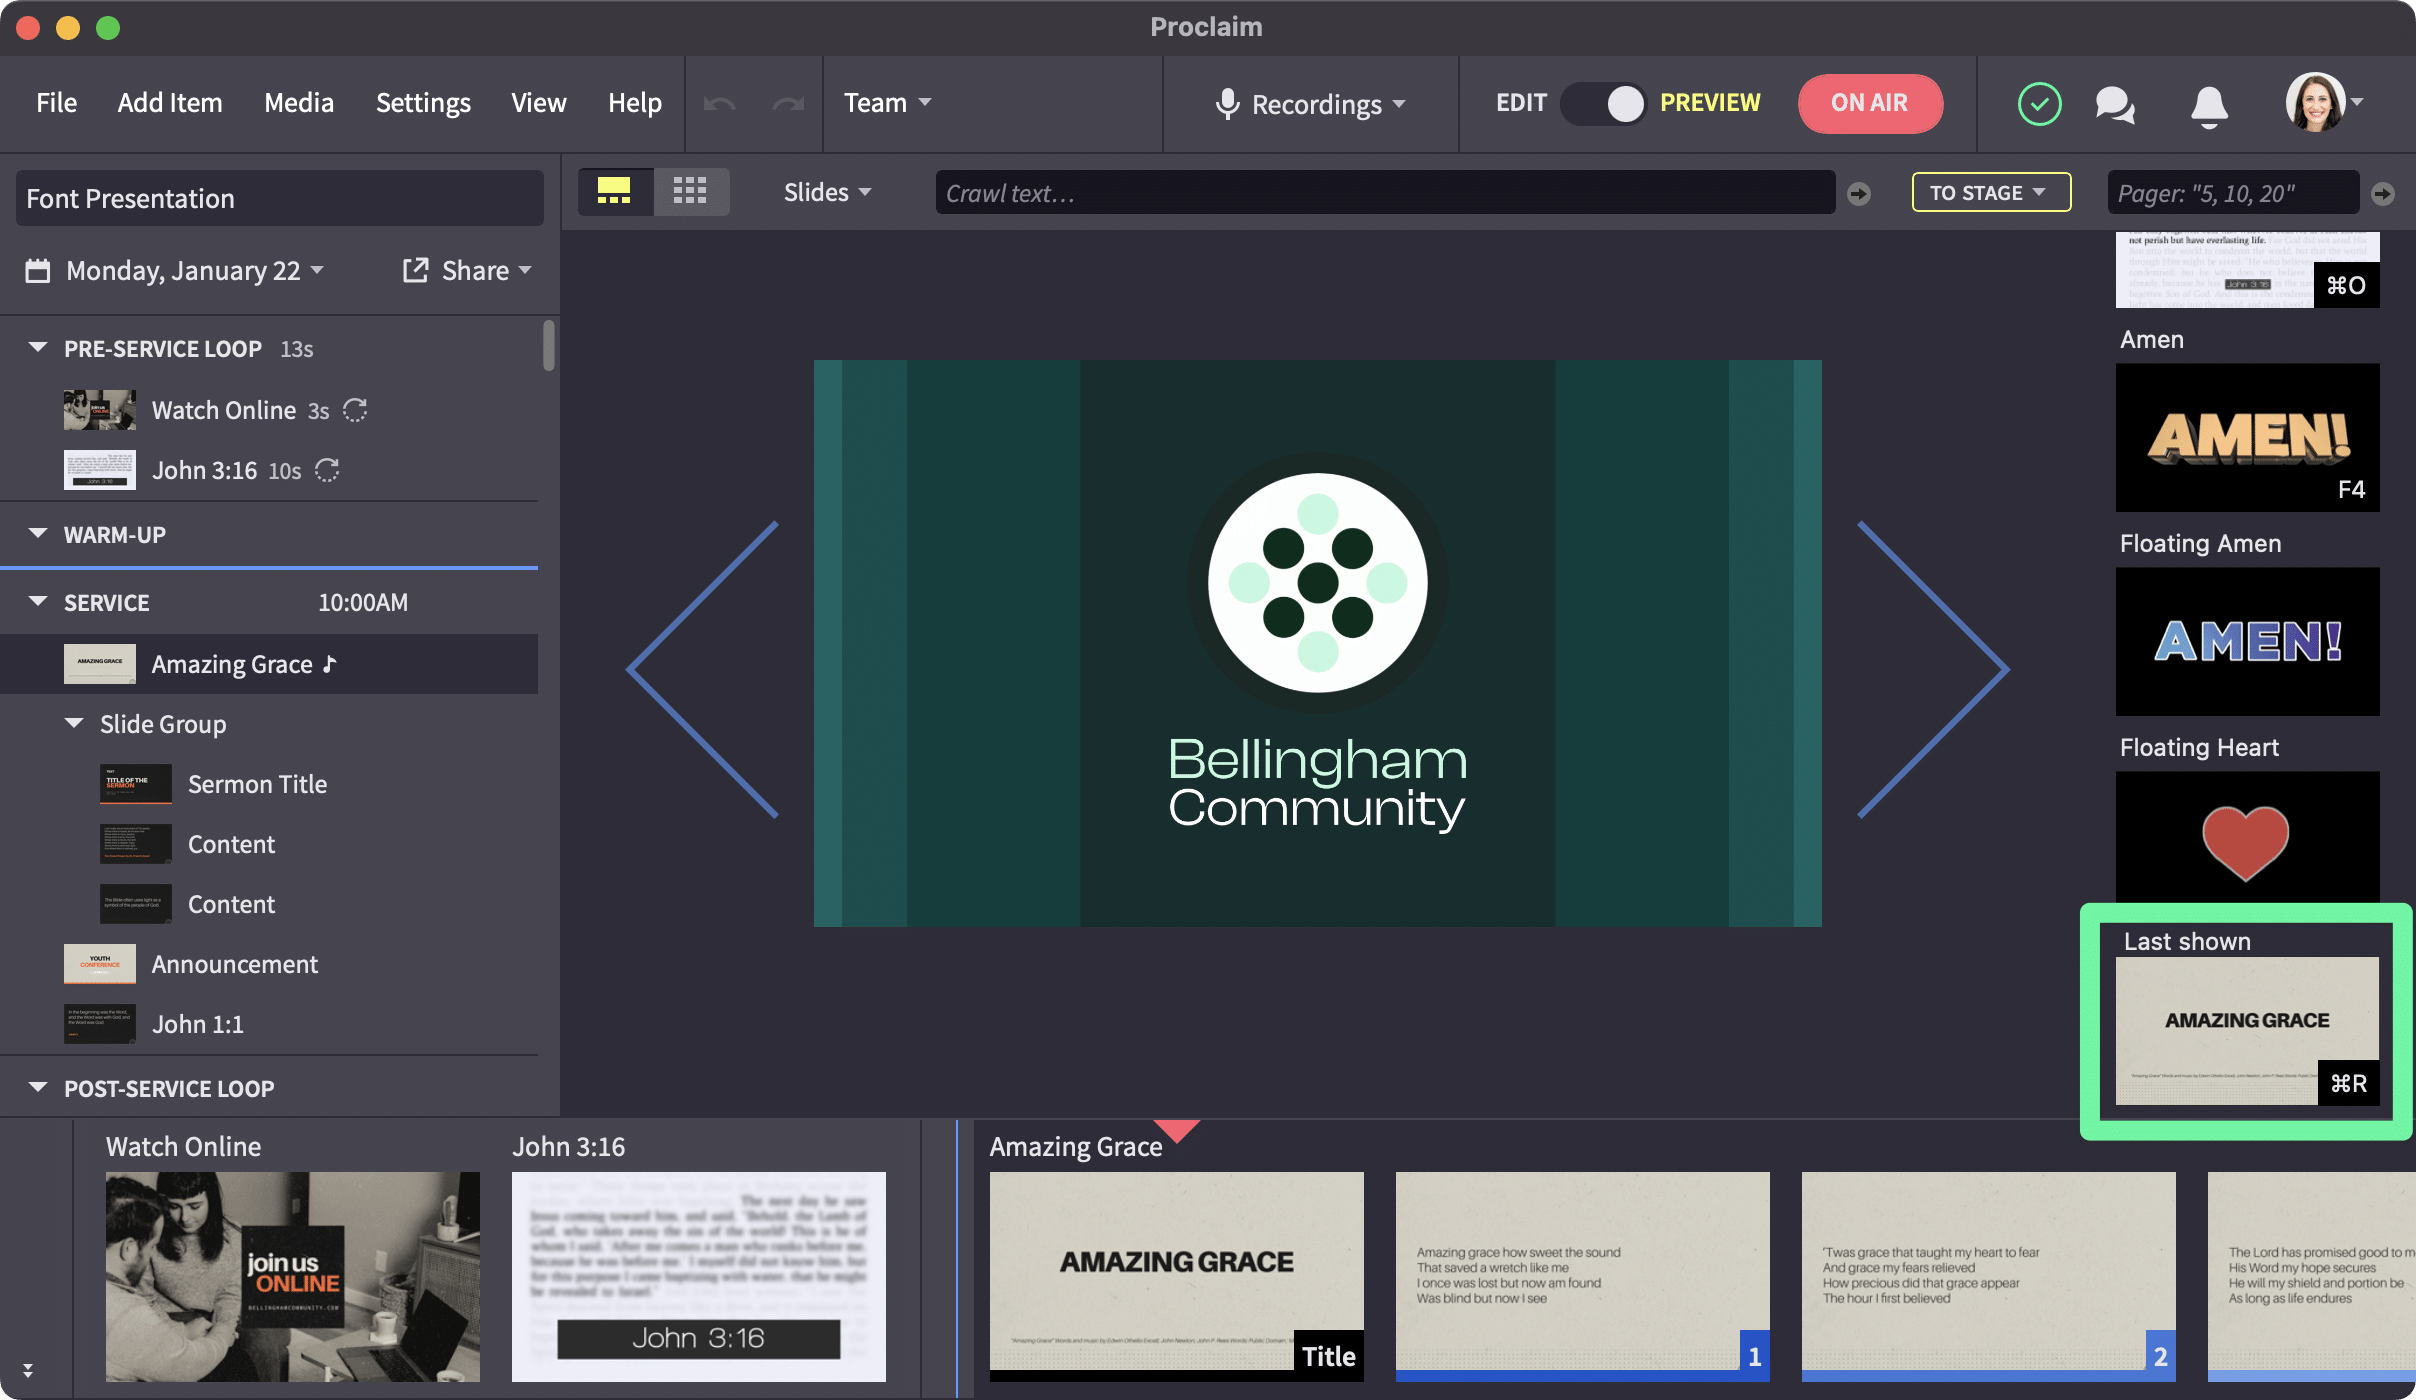This screenshot has height=1400, width=2416.
Task: Click the redo arrow icon
Action: (x=786, y=103)
